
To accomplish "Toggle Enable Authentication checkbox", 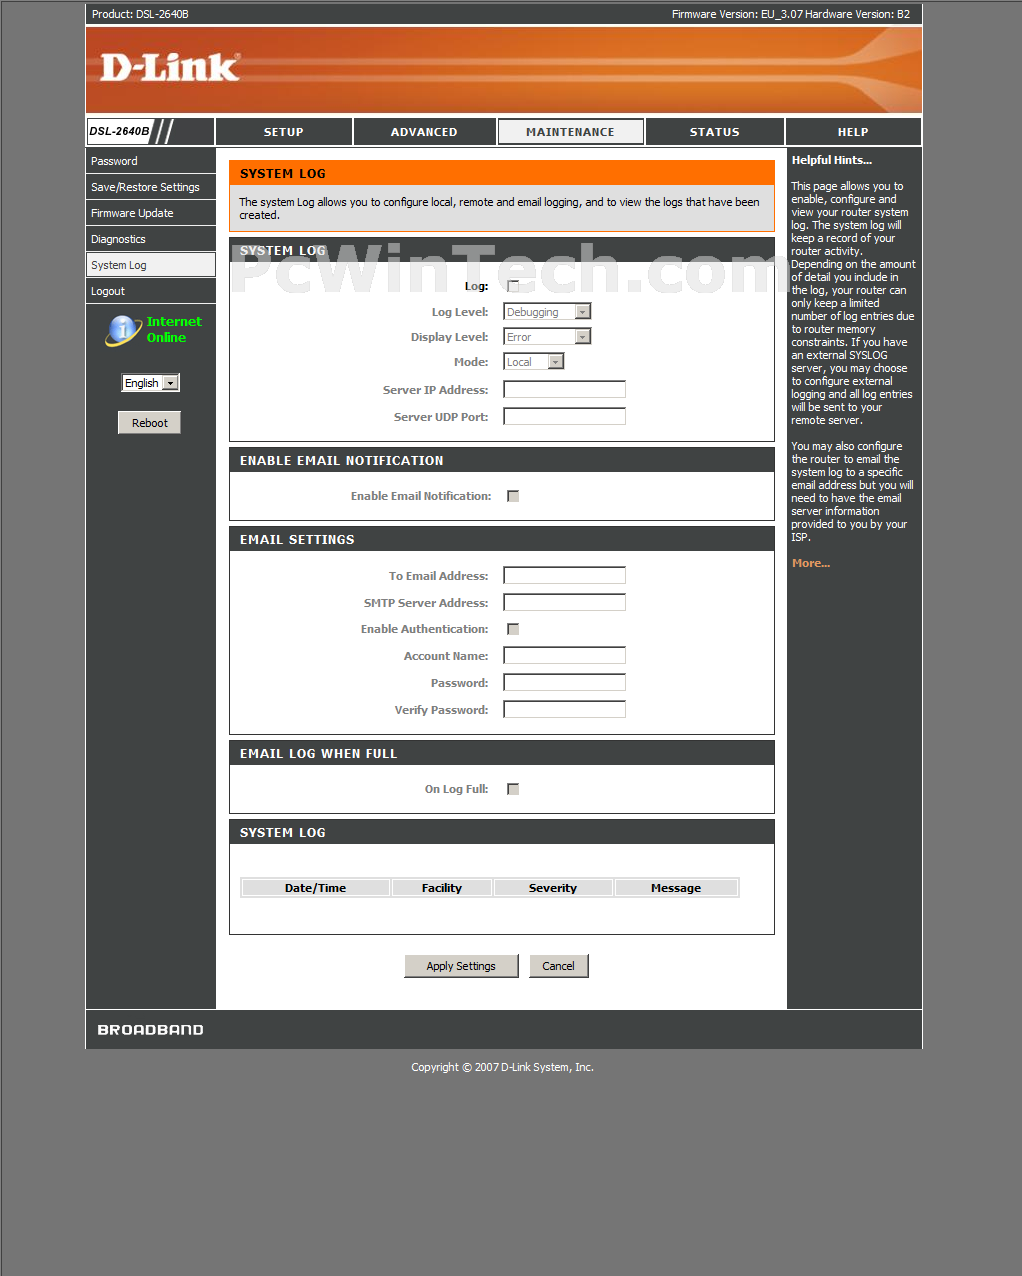I will [513, 629].
